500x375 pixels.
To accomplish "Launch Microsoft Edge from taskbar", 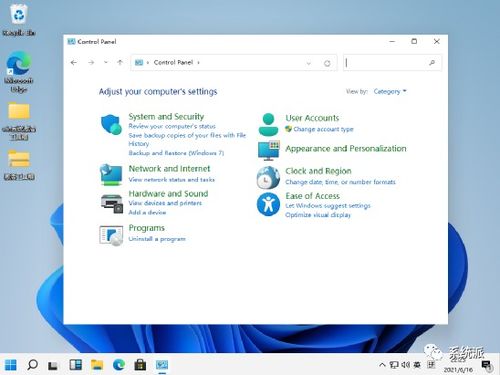I will pos(119,365).
